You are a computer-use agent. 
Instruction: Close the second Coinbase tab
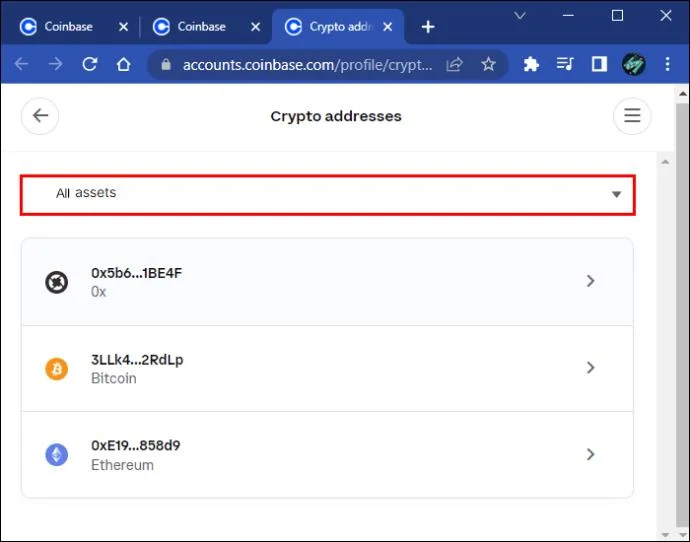(255, 27)
